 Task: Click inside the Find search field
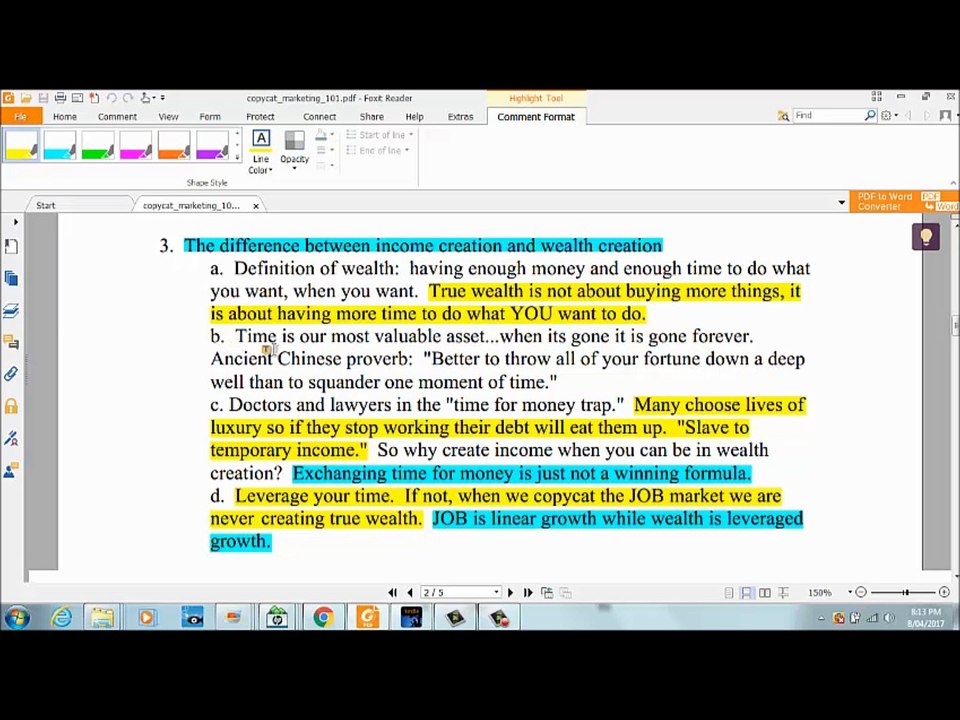click(x=829, y=115)
